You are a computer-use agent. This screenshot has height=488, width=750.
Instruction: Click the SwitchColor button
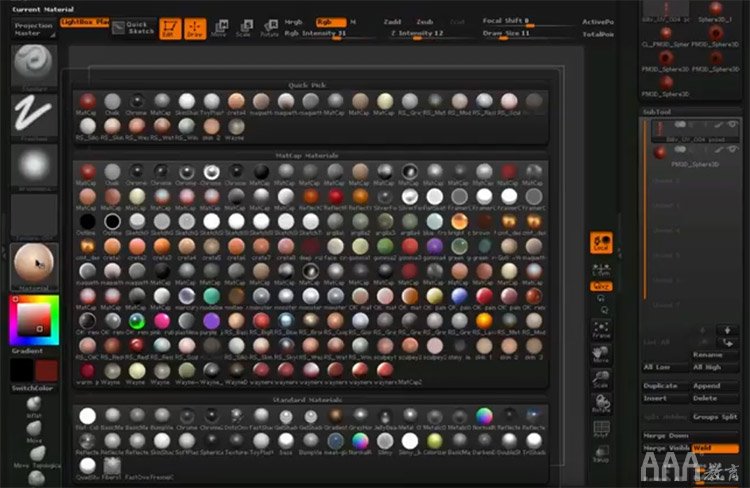[33, 388]
